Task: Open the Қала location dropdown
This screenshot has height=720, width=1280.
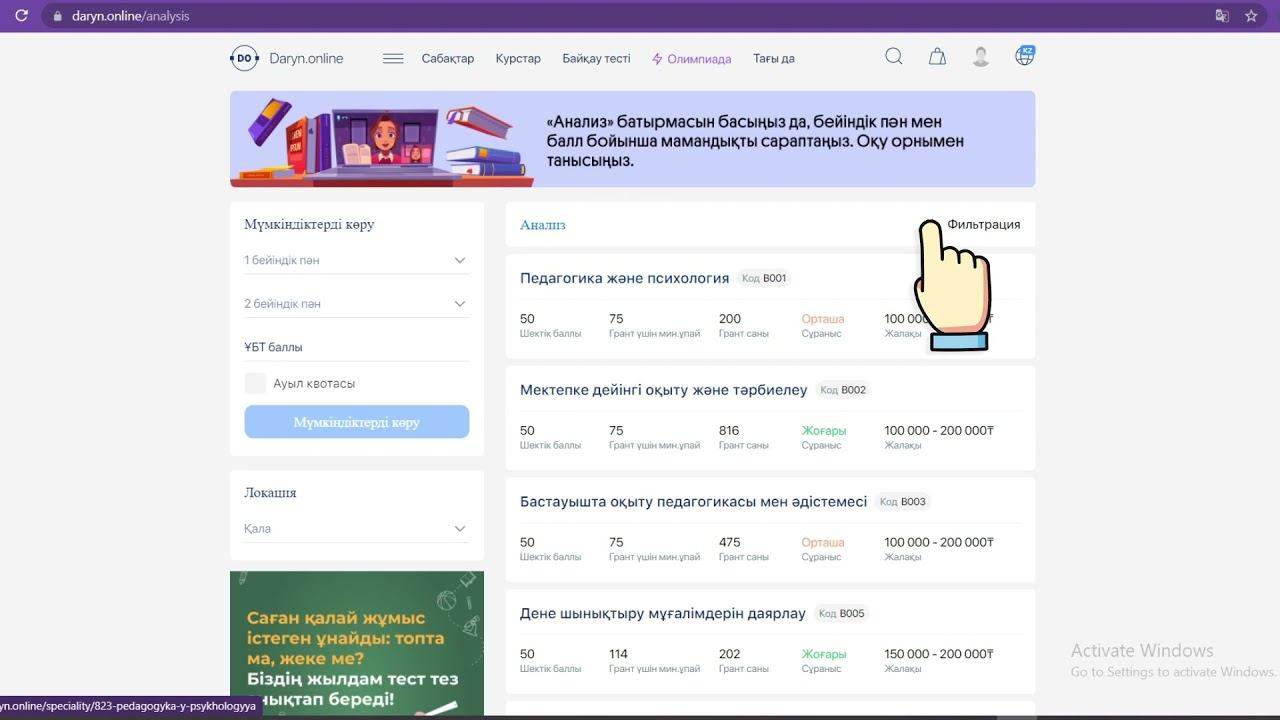Action: click(x=356, y=528)
